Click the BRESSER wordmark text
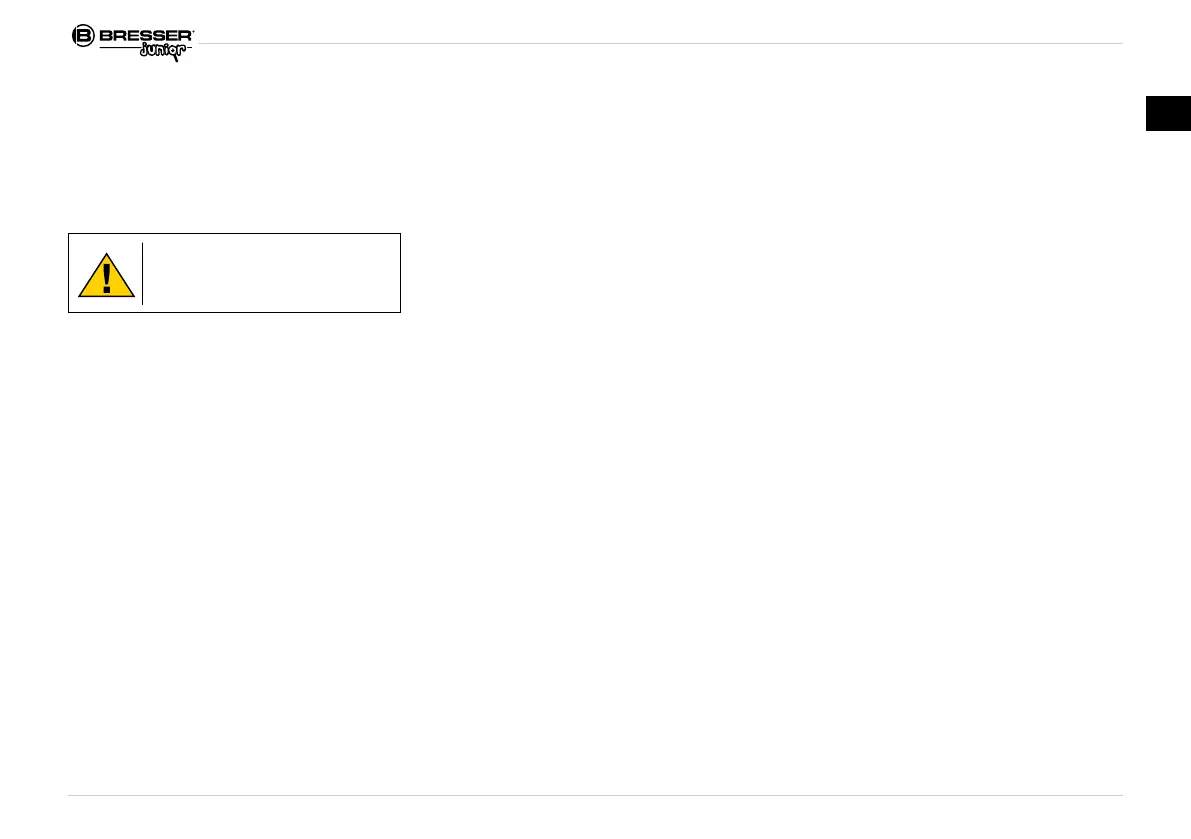 [145, 36]
